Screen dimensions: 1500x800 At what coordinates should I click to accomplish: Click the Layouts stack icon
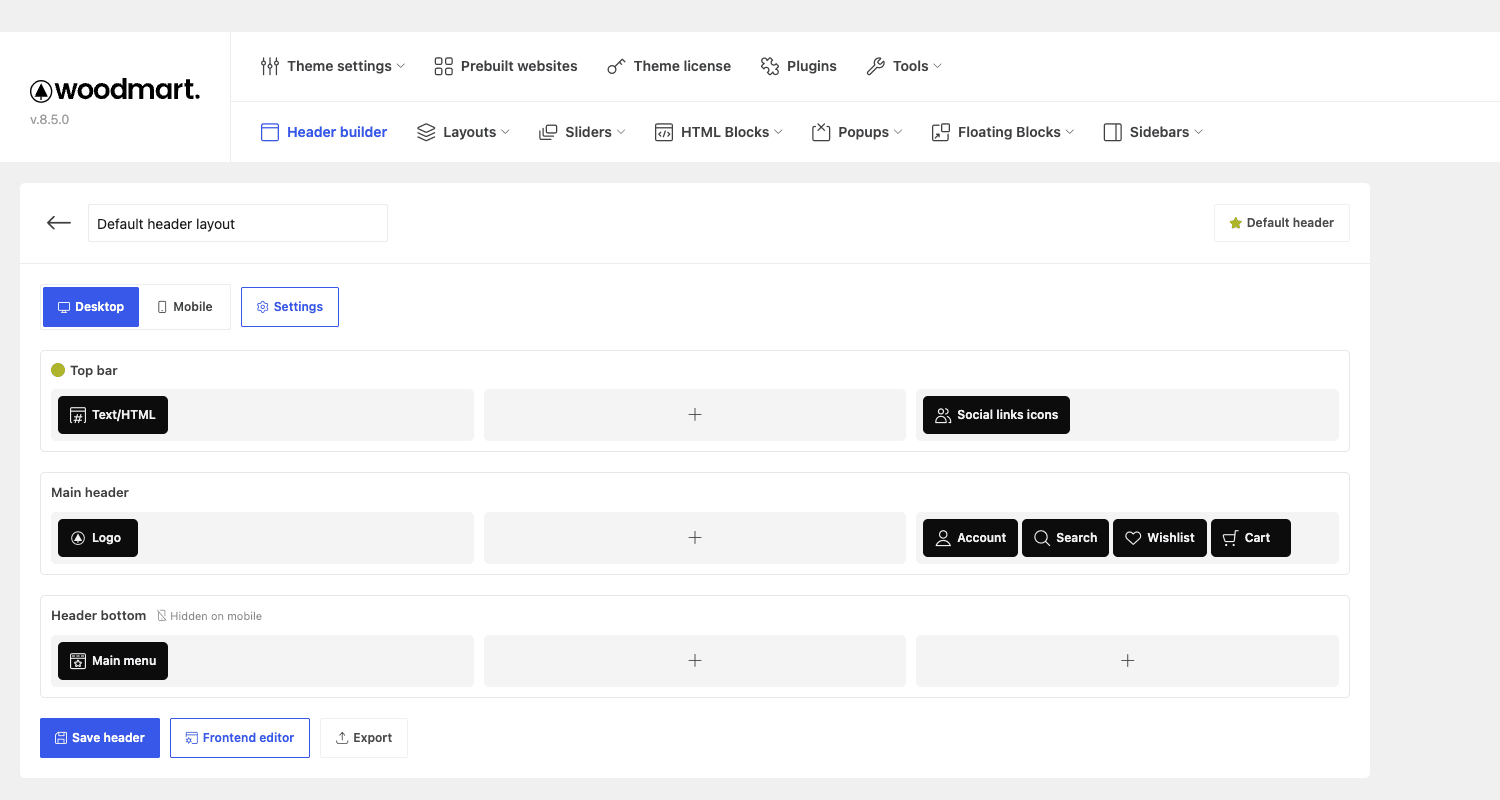click(x=426, y=132)
